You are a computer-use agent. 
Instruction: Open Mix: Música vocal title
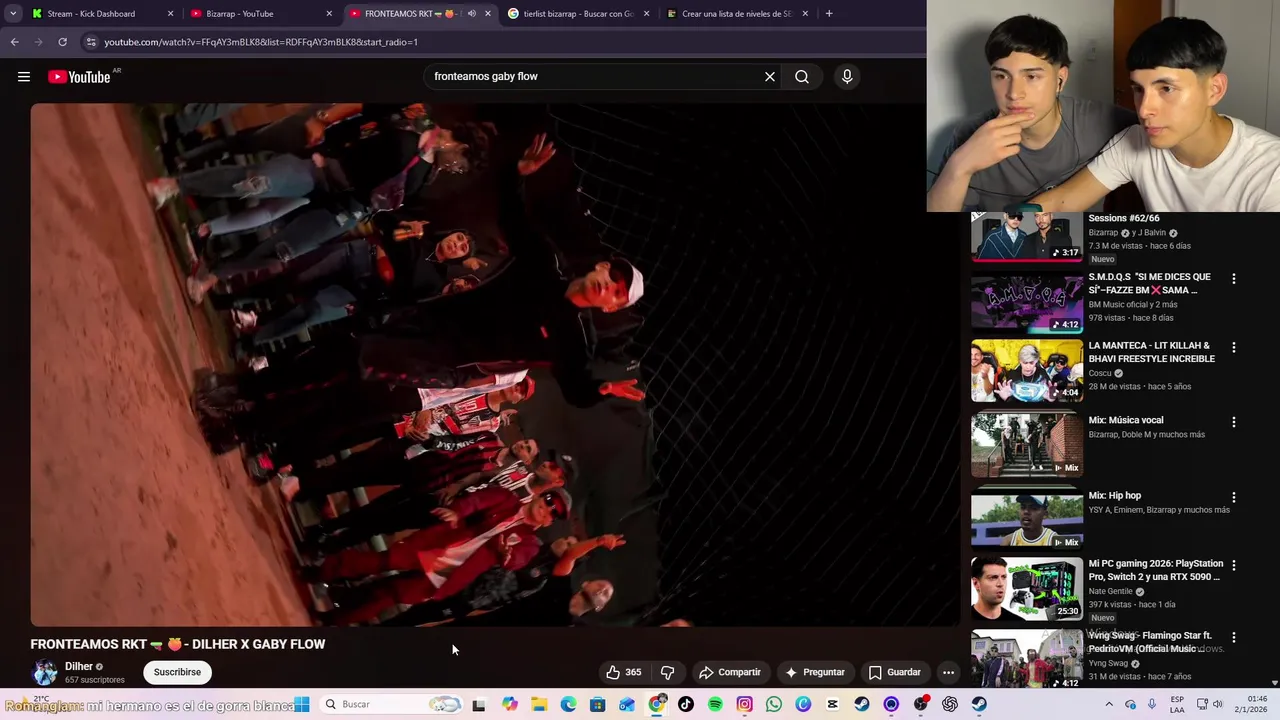pyautogui.click(x=1126, y=420)
